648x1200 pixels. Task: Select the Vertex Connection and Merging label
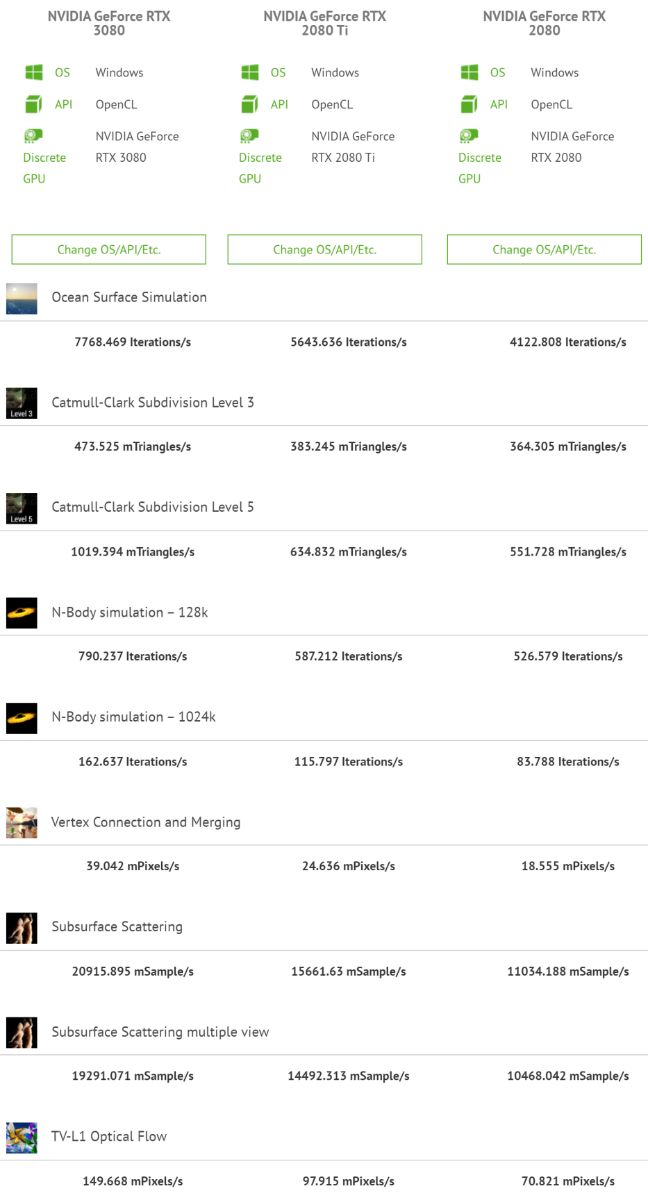tap(146, 822)
